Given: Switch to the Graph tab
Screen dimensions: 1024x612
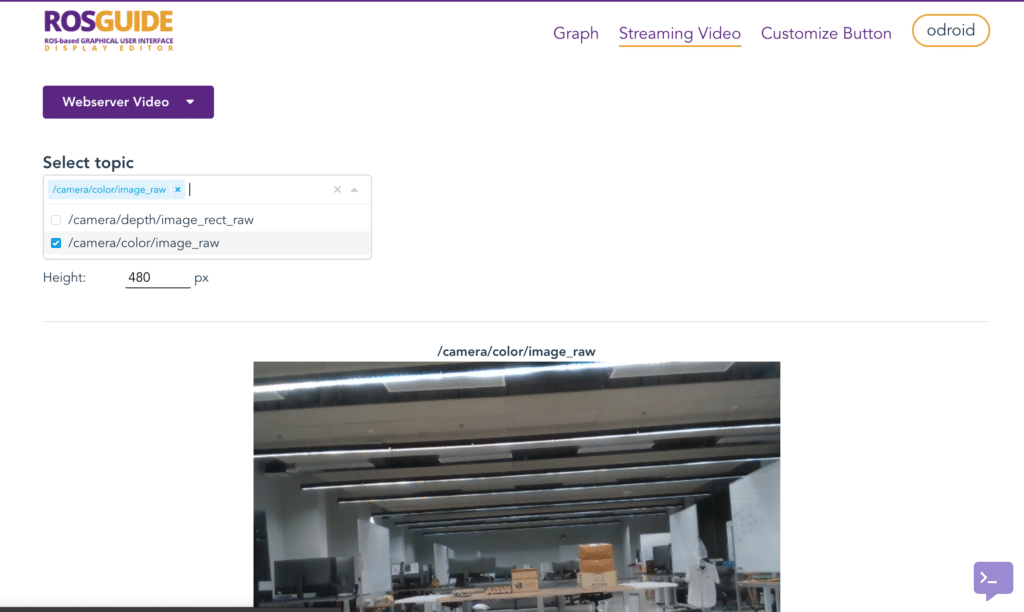Looking at the screenshot, I should click(575, 33).
